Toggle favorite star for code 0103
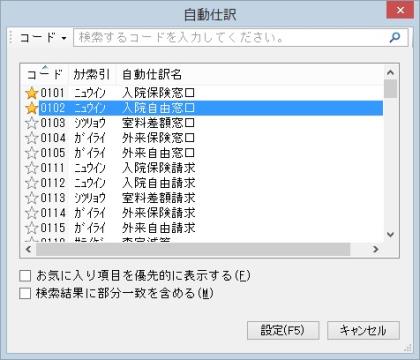Viewport: 420px width, 360px height. point(32,123)
